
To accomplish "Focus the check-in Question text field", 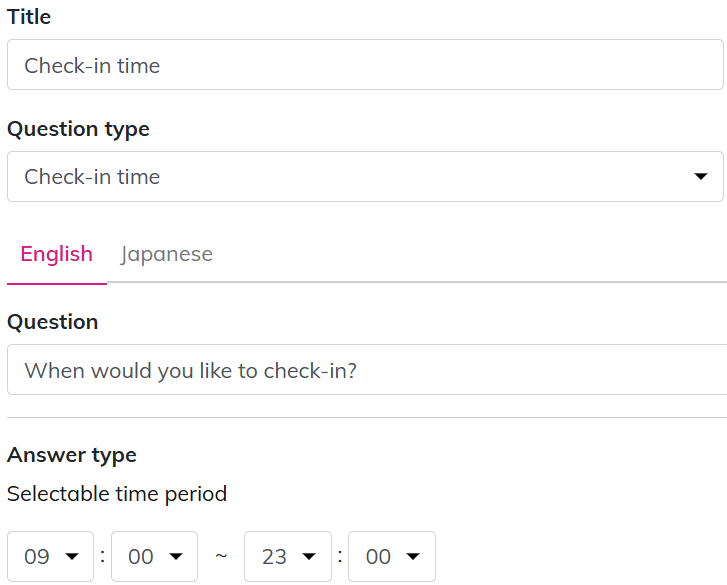I will 364,370.
